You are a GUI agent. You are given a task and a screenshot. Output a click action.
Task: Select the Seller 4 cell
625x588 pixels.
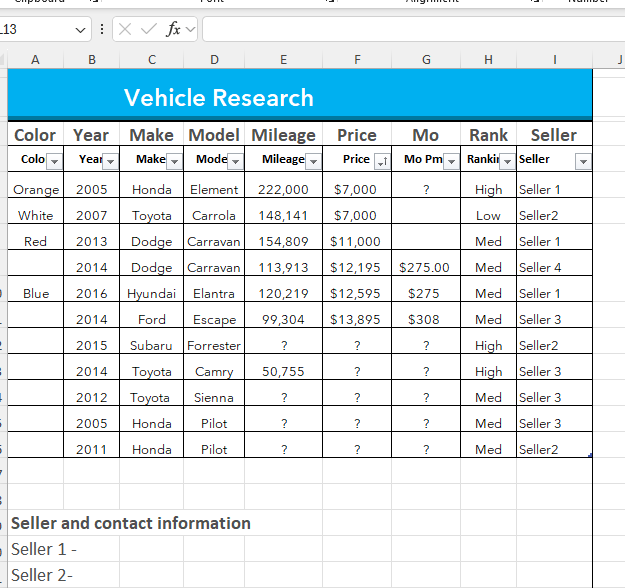[x=554, y=263]
